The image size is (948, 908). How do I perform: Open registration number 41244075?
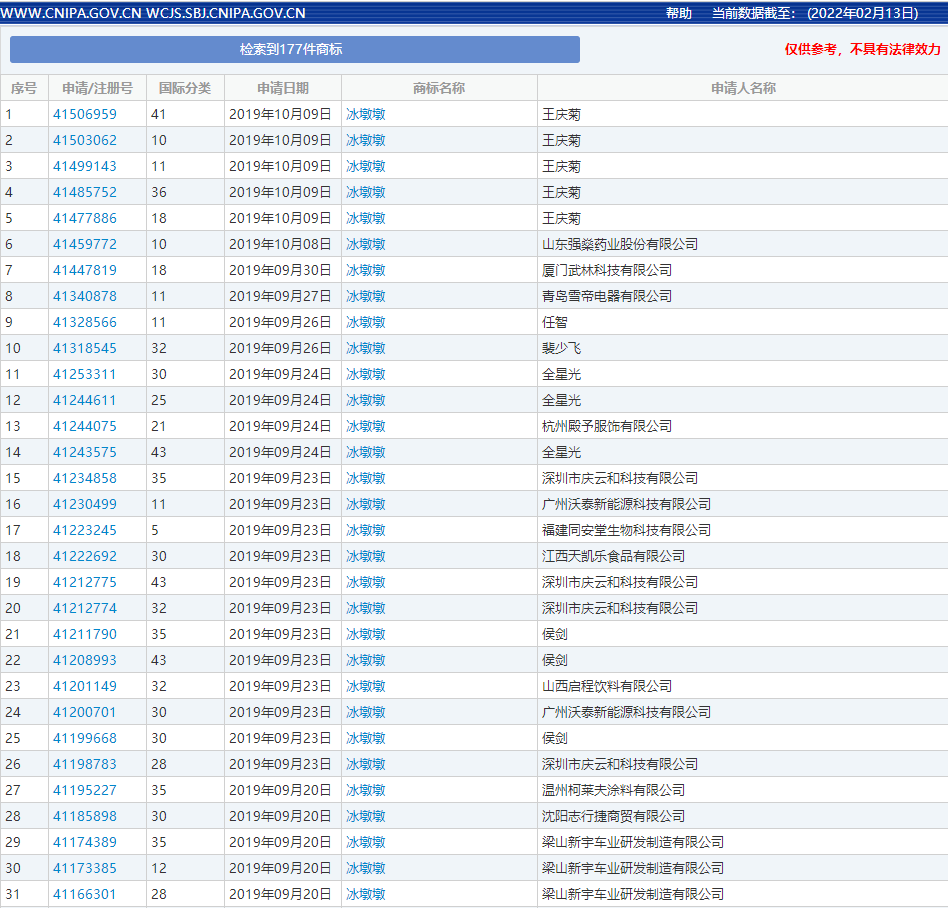(85, 426)
